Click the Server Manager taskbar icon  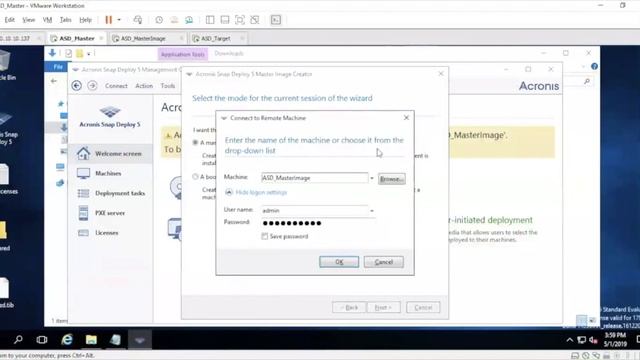tap(116, 340)
